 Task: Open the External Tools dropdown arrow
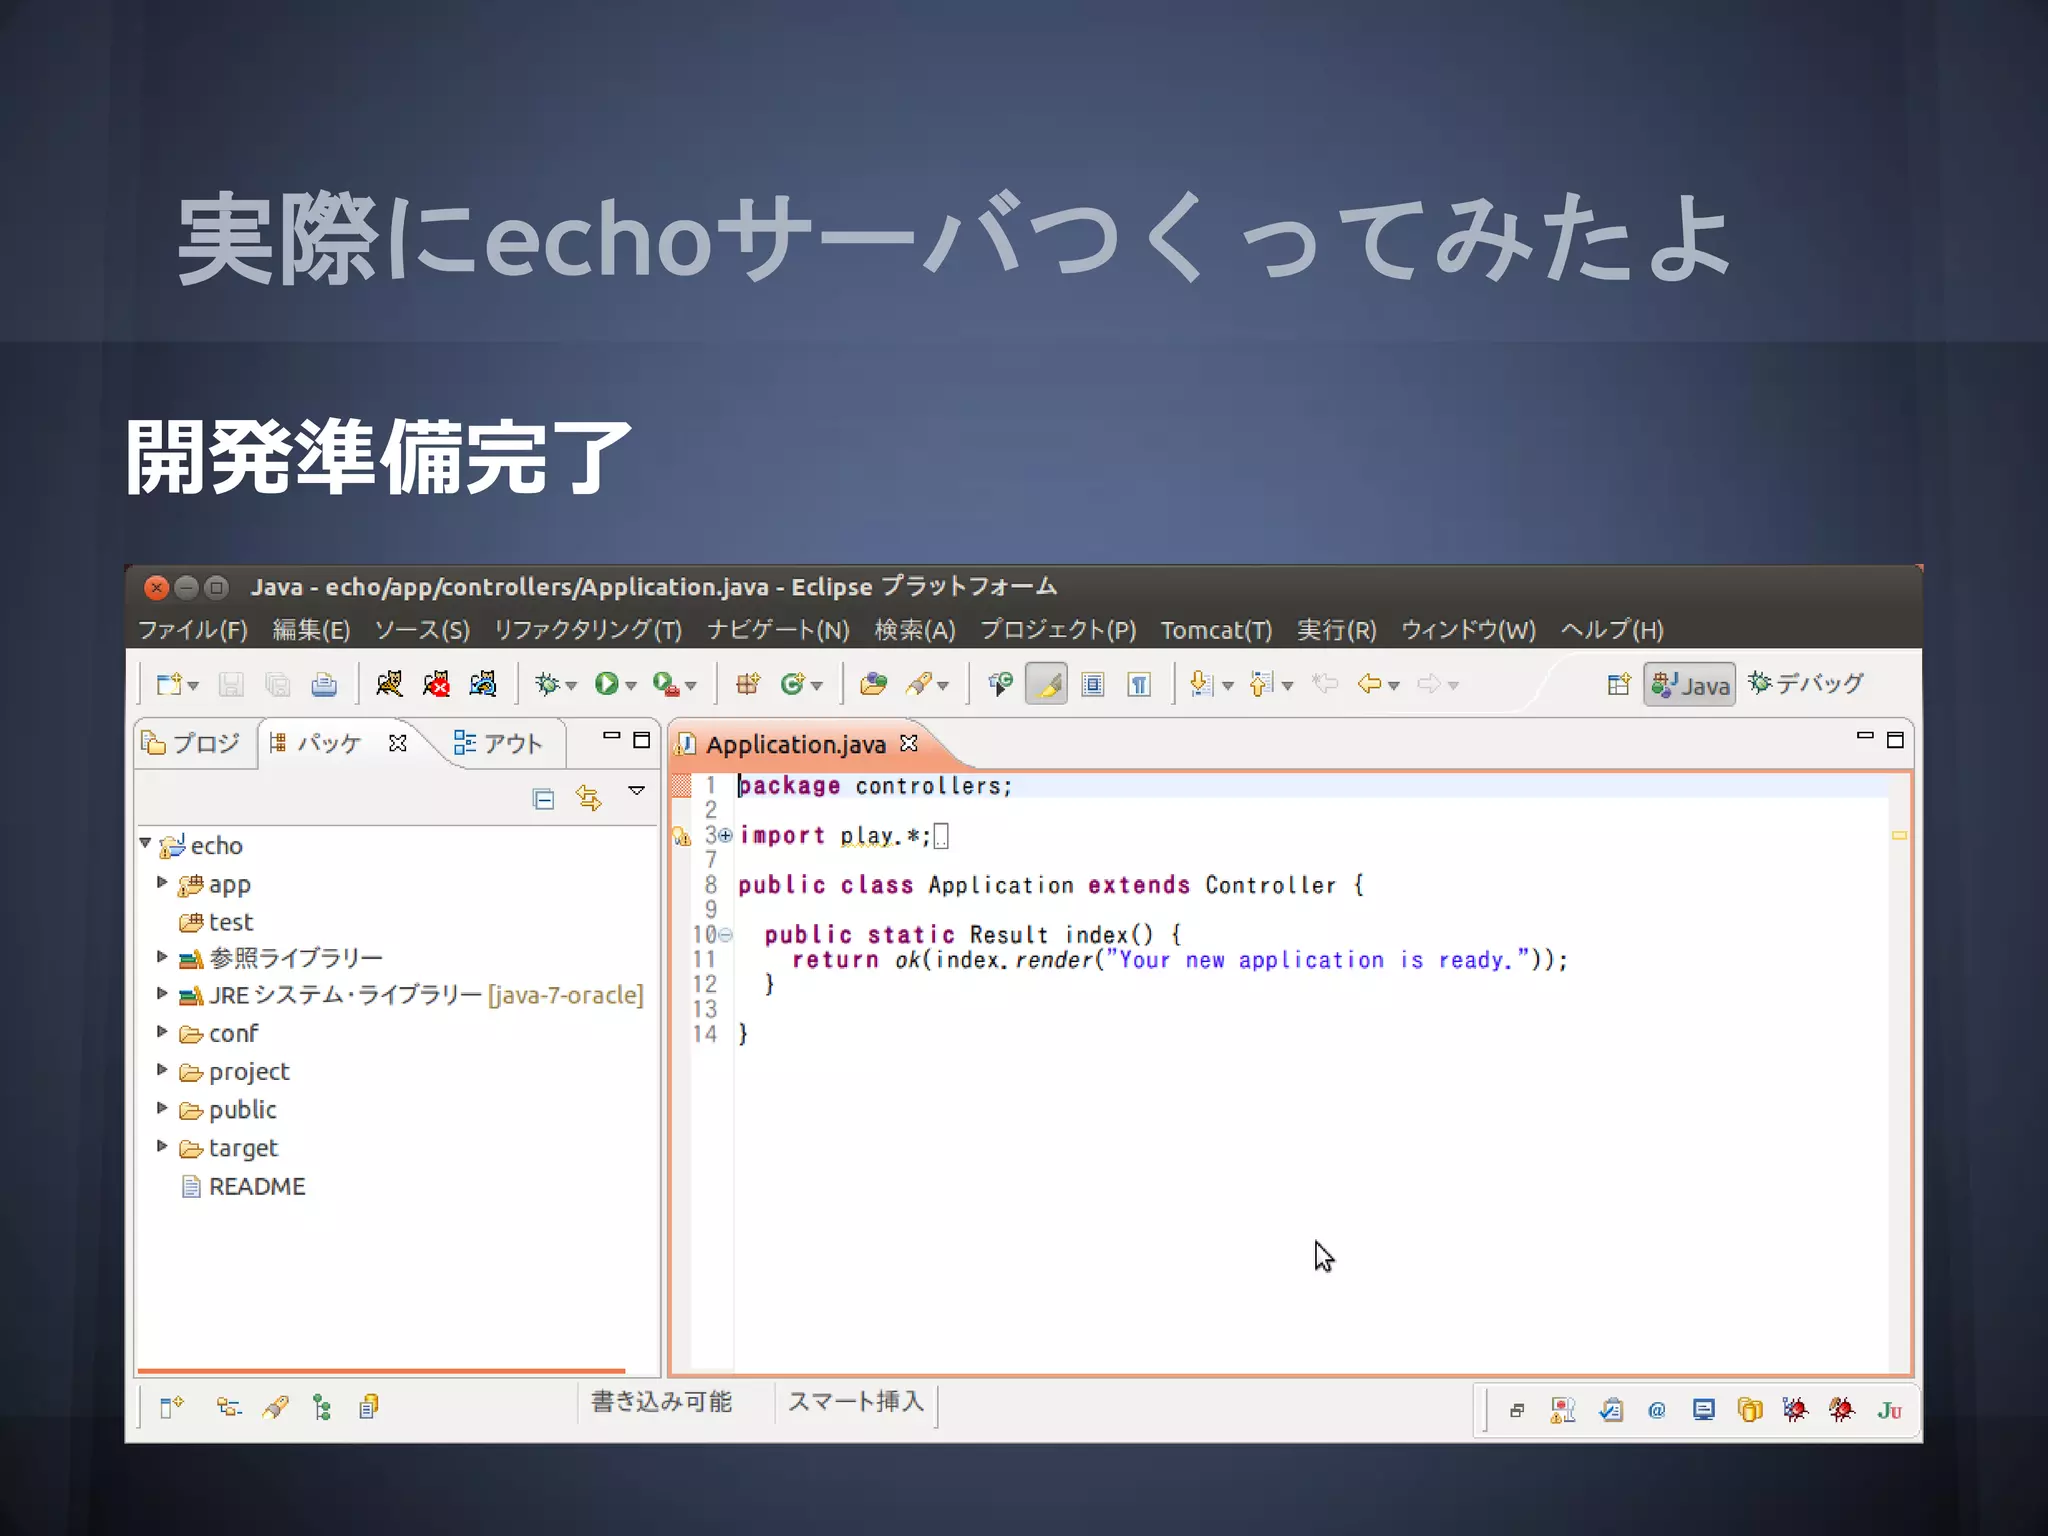(691, 686)
